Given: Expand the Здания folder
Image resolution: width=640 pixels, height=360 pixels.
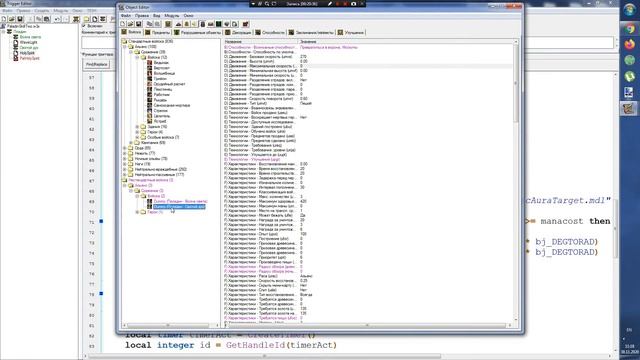Looking at the screenshot, I should pyautogui.click(x=137, y=127).
